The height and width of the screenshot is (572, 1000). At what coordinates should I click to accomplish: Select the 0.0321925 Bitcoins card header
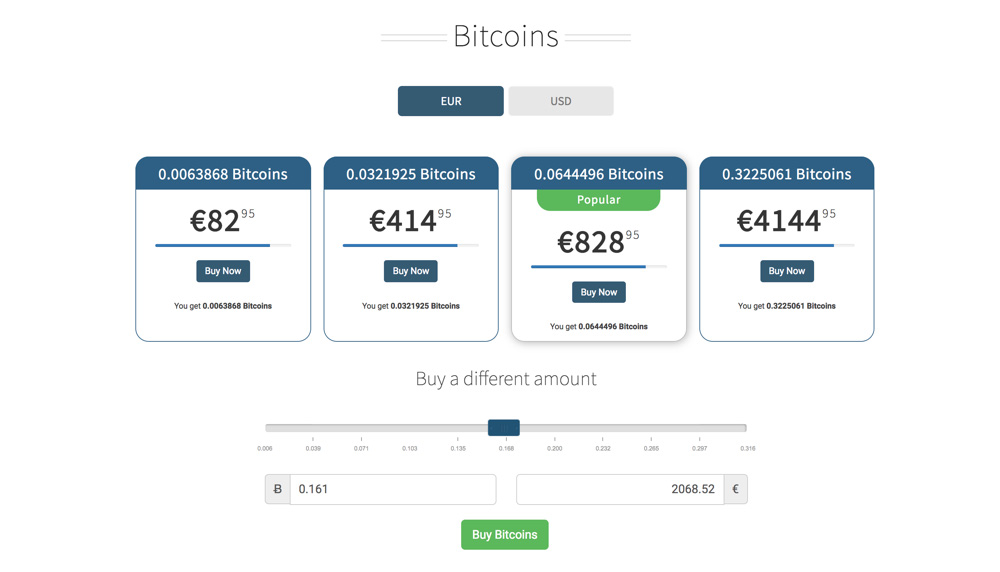point(410,174)
